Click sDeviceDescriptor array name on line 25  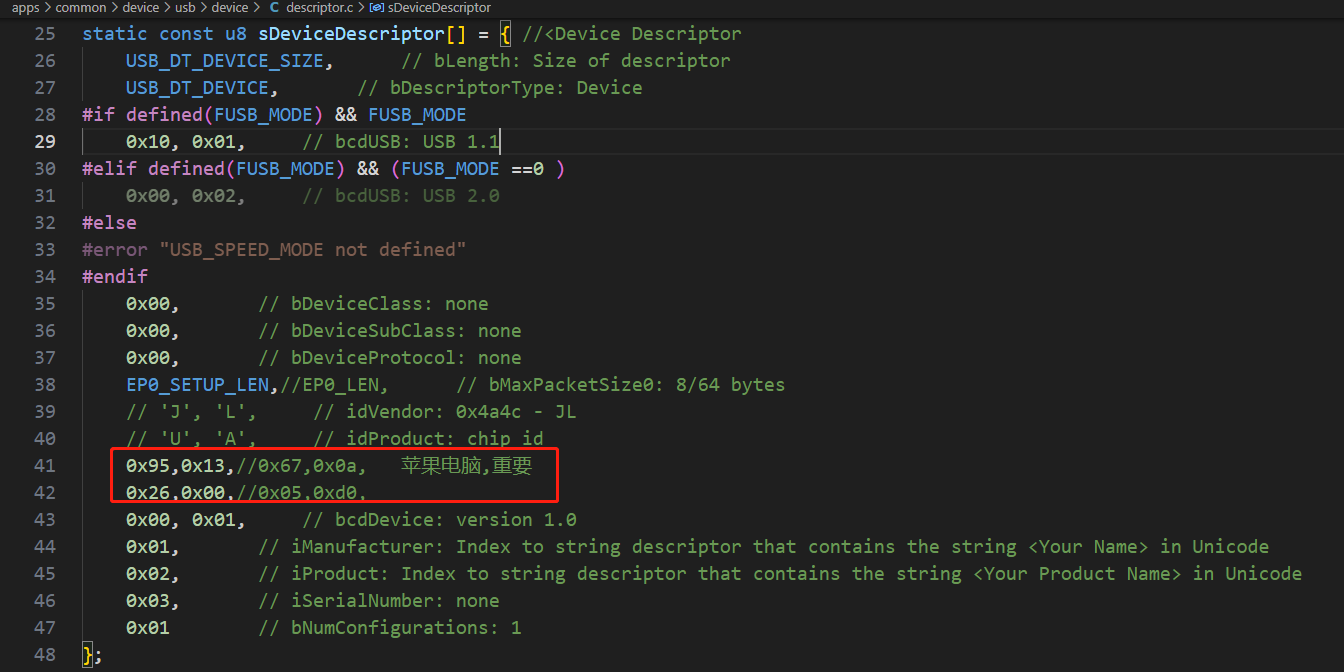coord(351,34)
